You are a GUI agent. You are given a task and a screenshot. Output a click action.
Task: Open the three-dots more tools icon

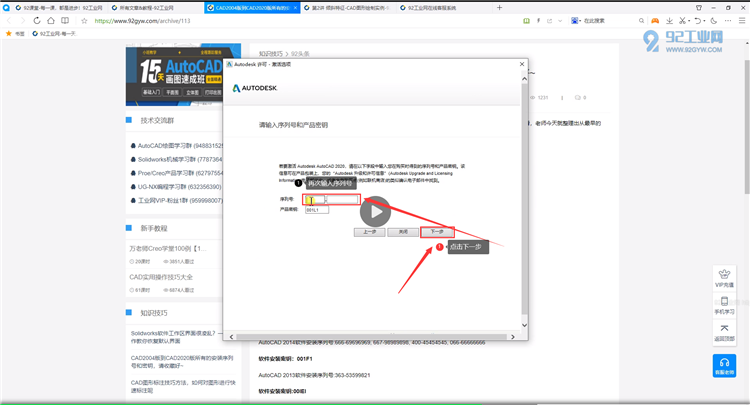tap(728, 21)
